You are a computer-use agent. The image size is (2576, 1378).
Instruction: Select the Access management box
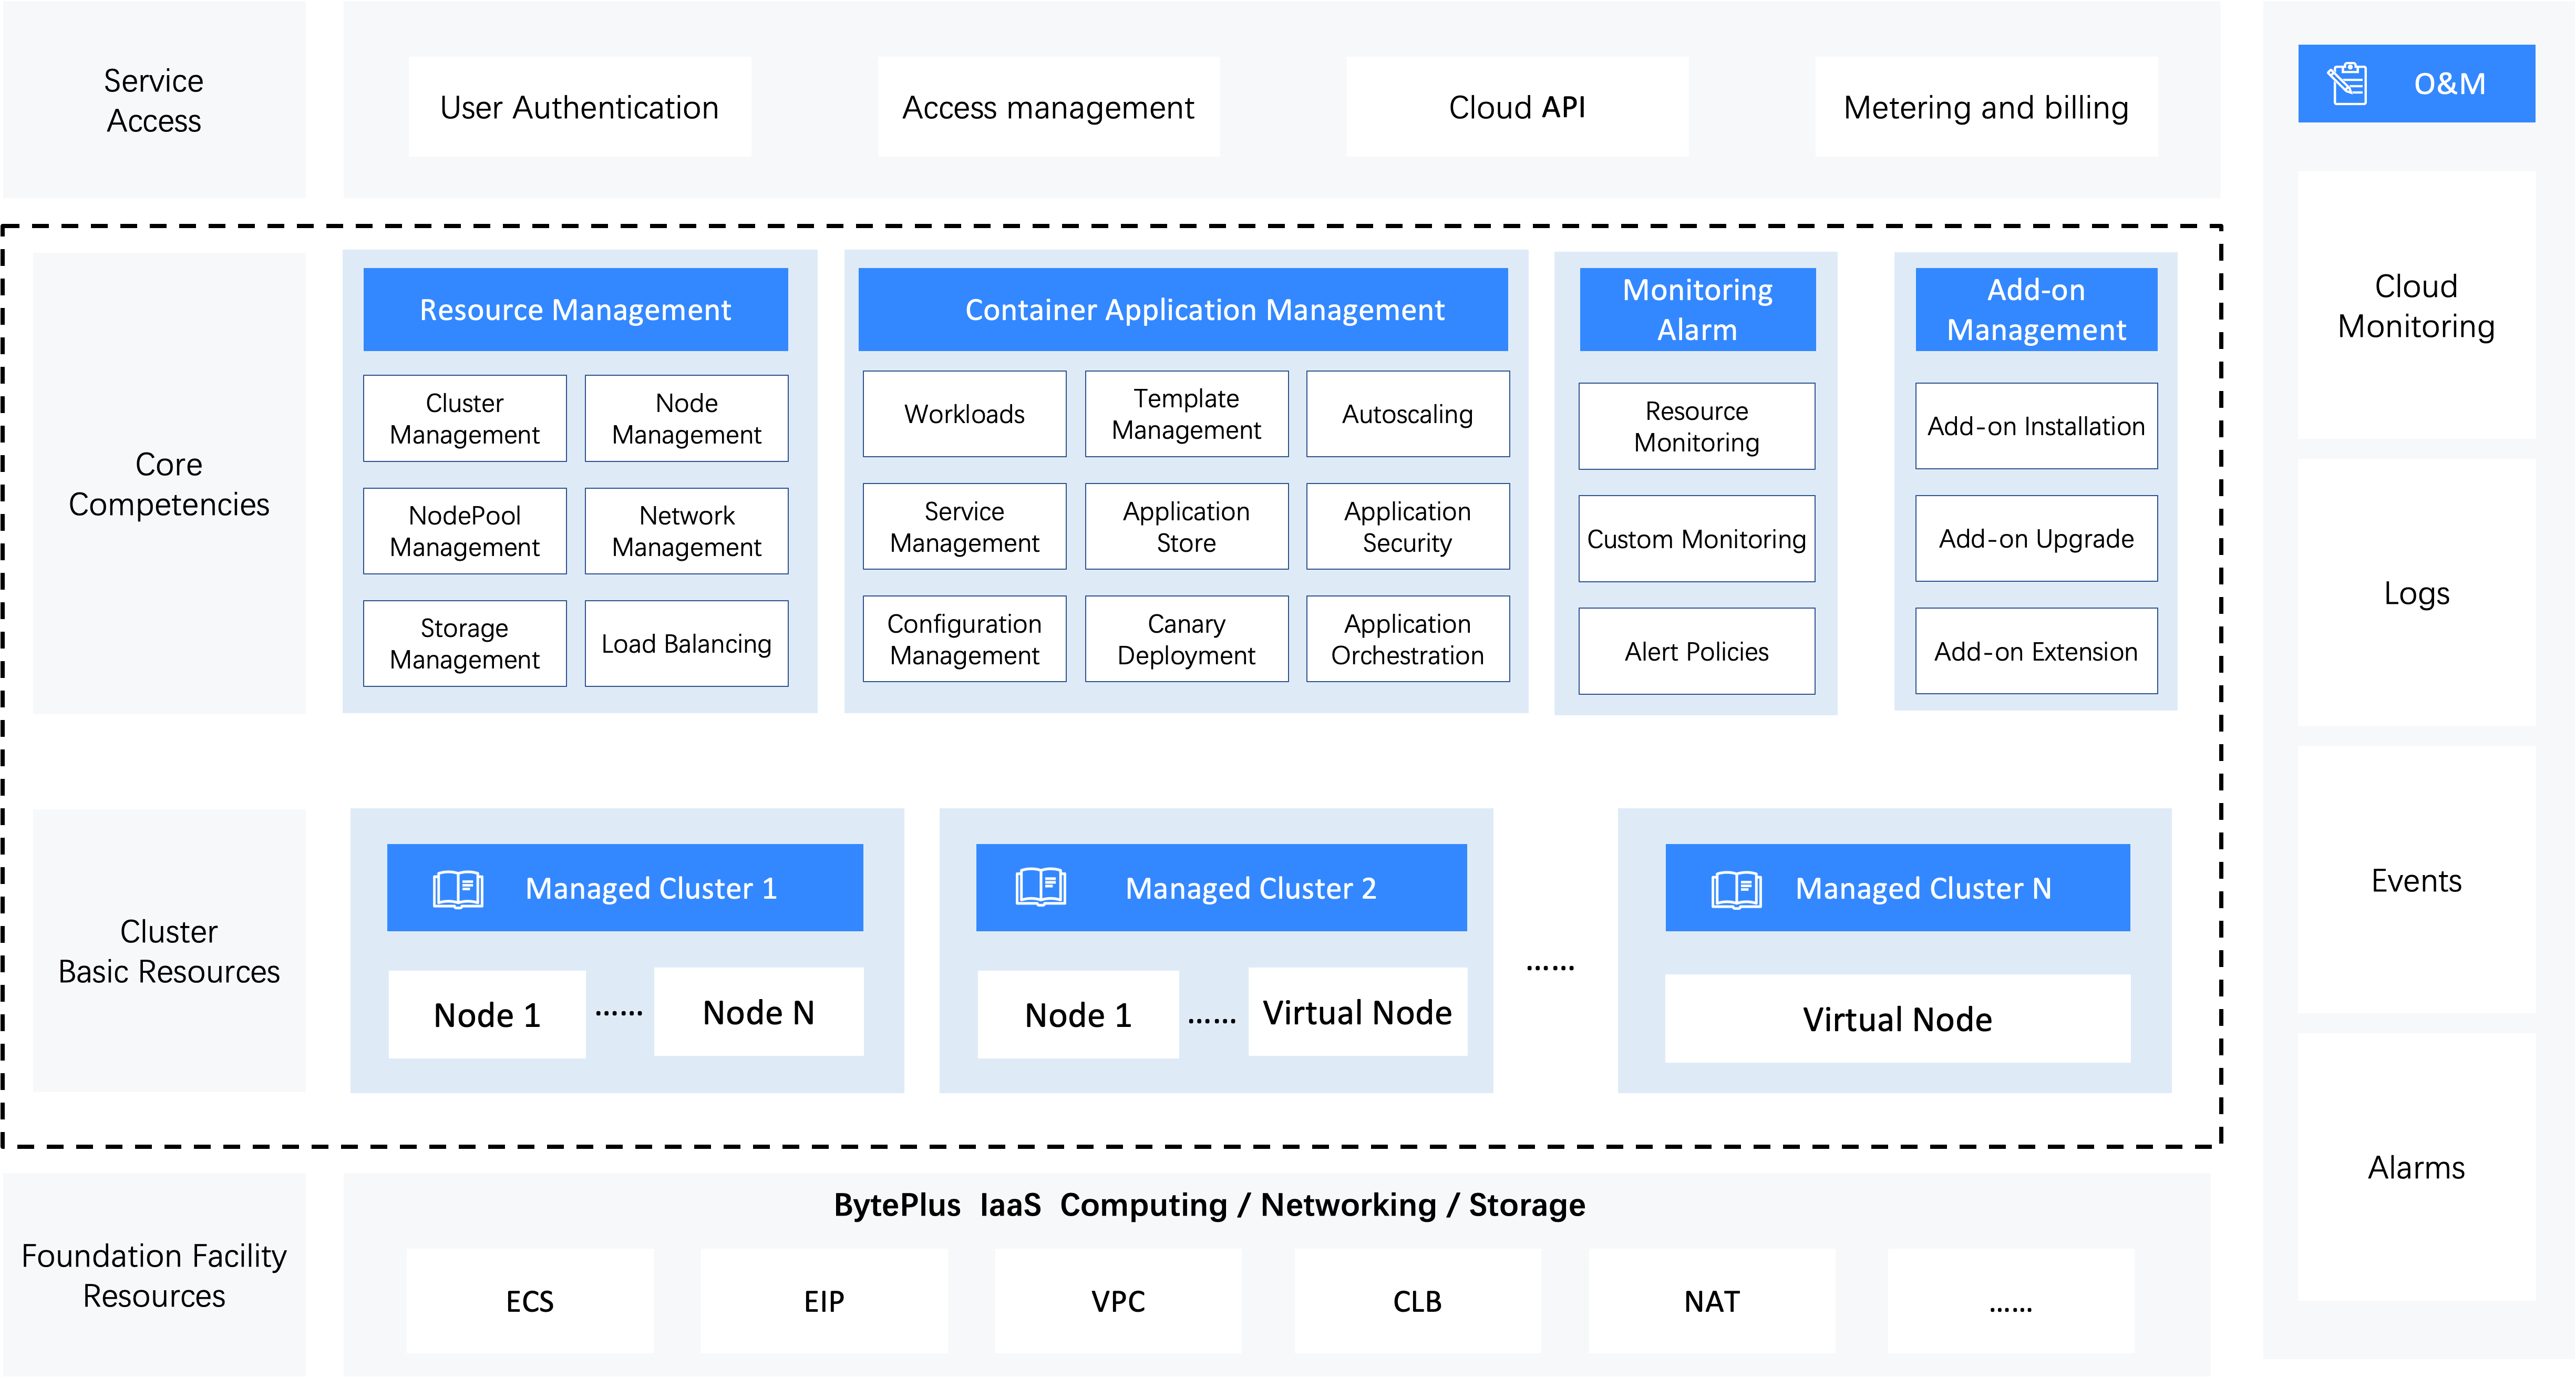click(1048, 107)
